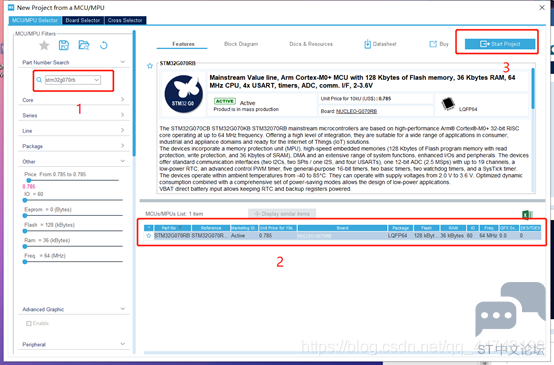Load saved searches folder icon
Viewport: 554px width, 365px height.
[x=84, y=45]
